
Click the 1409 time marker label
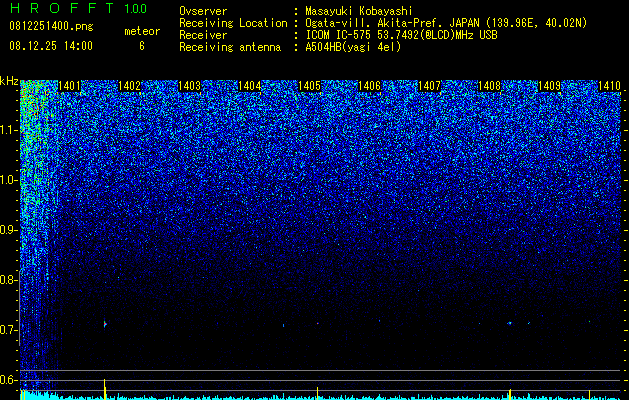(549, 85)
